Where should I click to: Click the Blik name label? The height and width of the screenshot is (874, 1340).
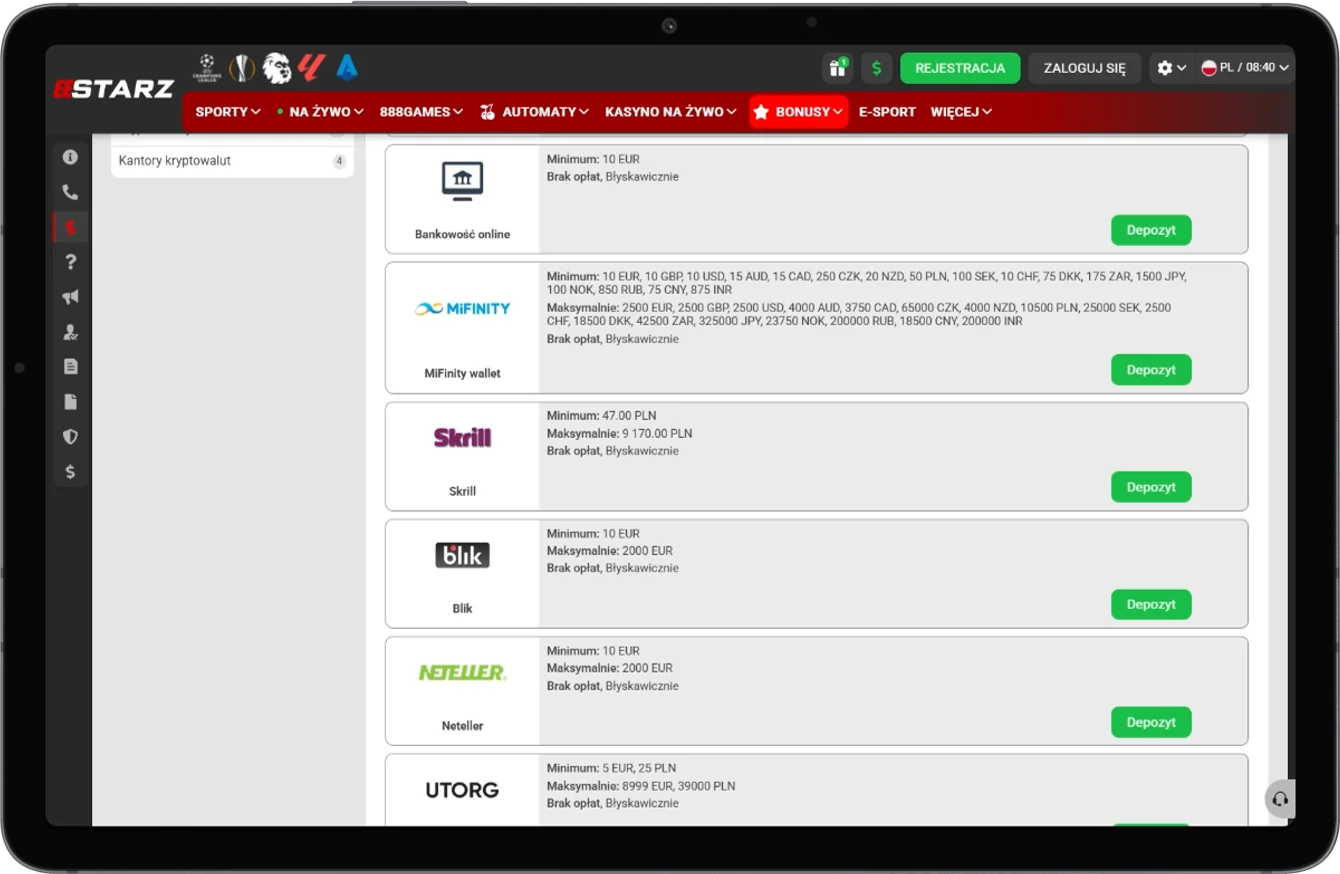(x=462, y=608)
